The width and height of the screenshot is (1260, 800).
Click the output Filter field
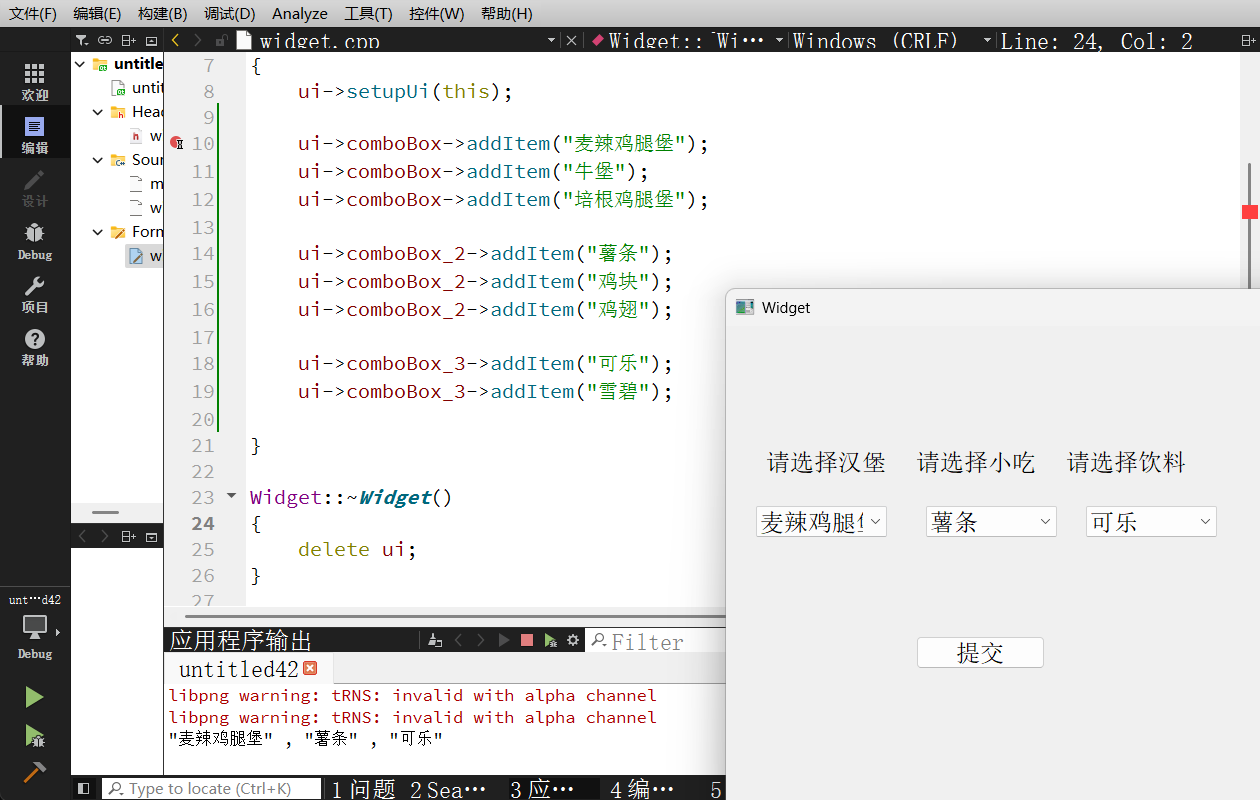[x=655, y=641]
